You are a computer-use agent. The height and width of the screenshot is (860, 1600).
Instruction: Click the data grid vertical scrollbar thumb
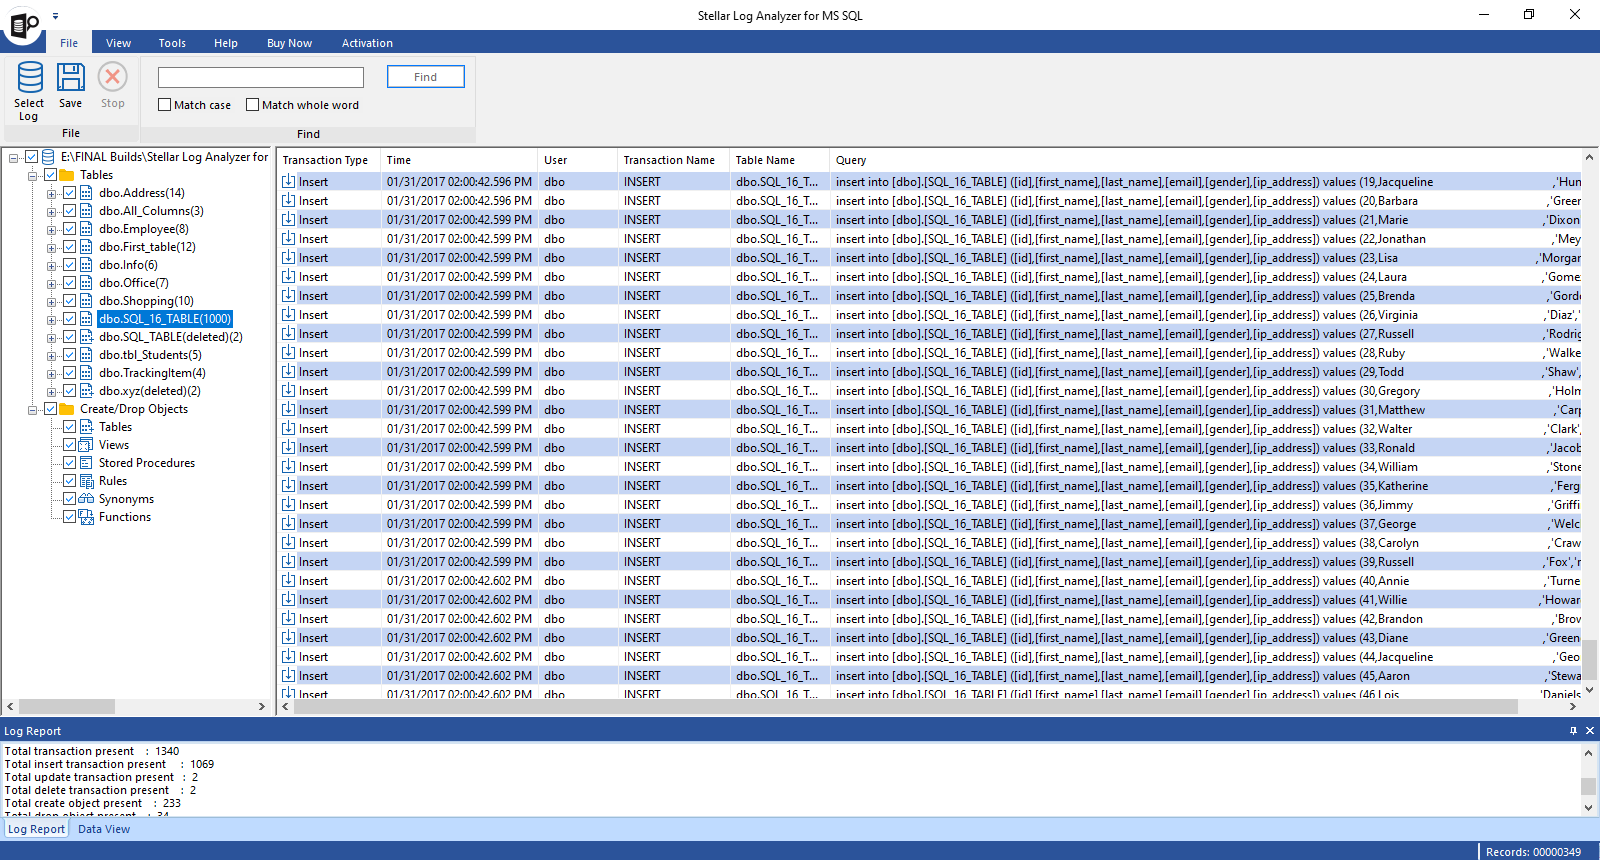point(1589,660)
